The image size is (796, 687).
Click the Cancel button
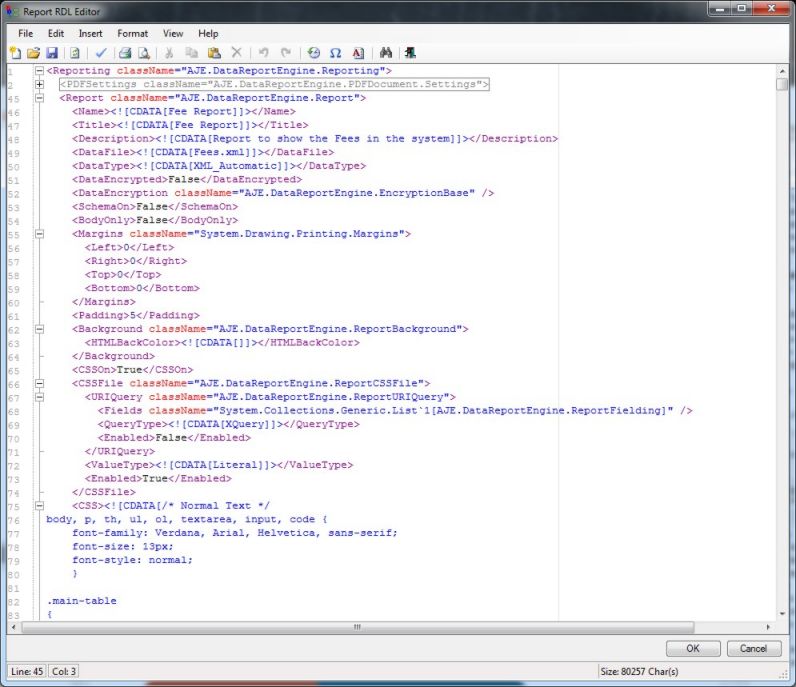(753, 648)
